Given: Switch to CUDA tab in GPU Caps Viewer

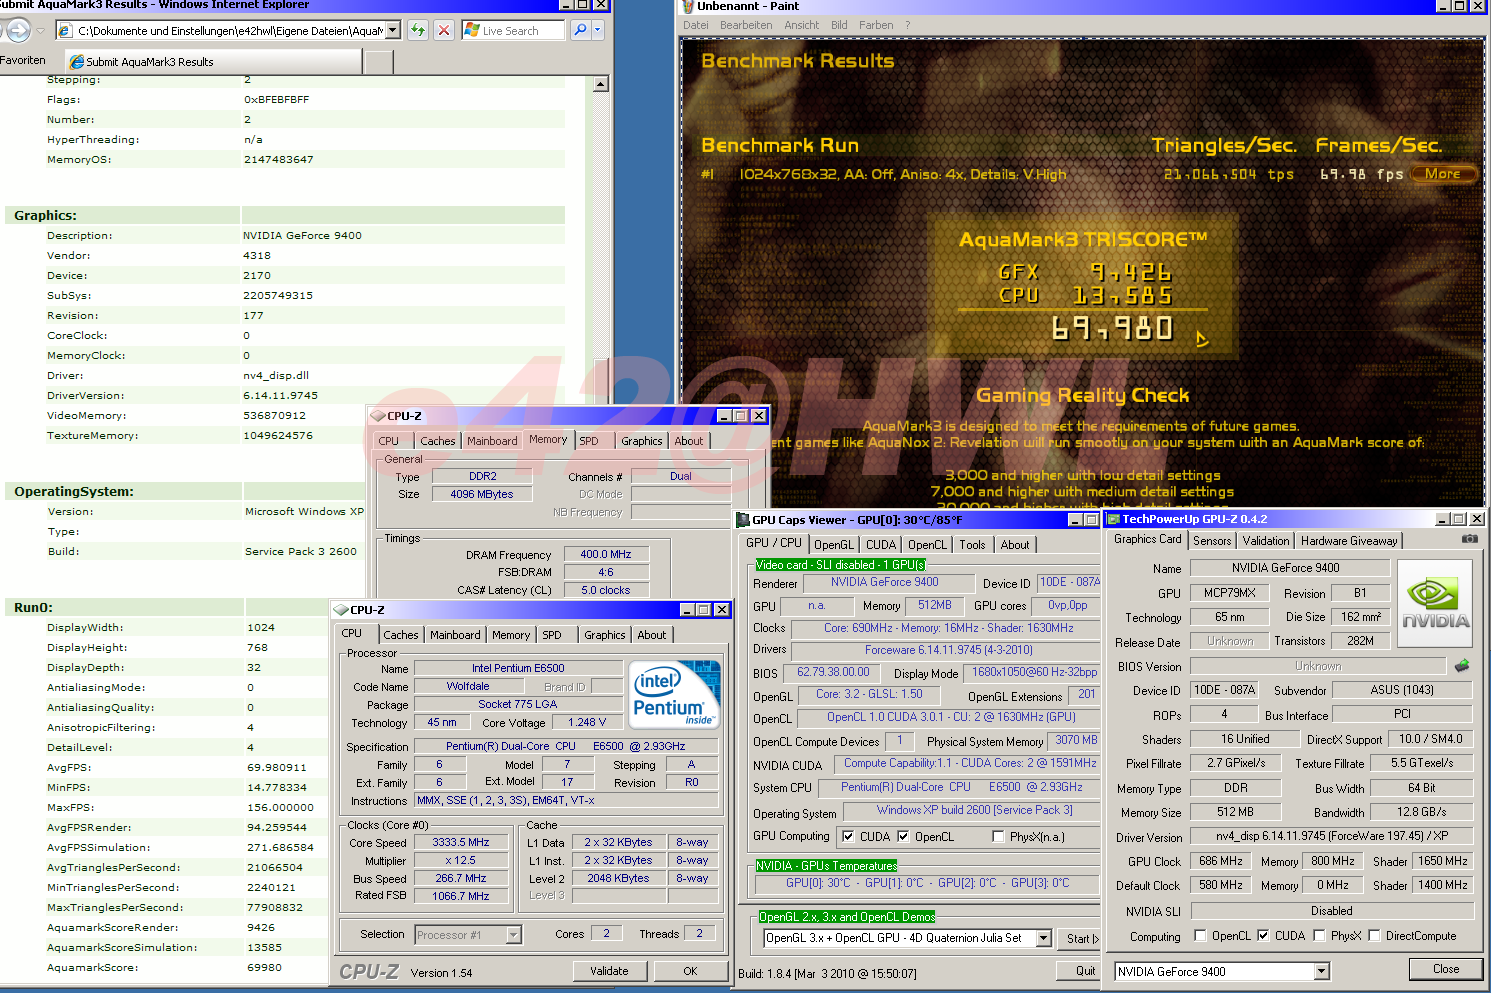Looking at the screenshot, I should click(x=881, y=545).
